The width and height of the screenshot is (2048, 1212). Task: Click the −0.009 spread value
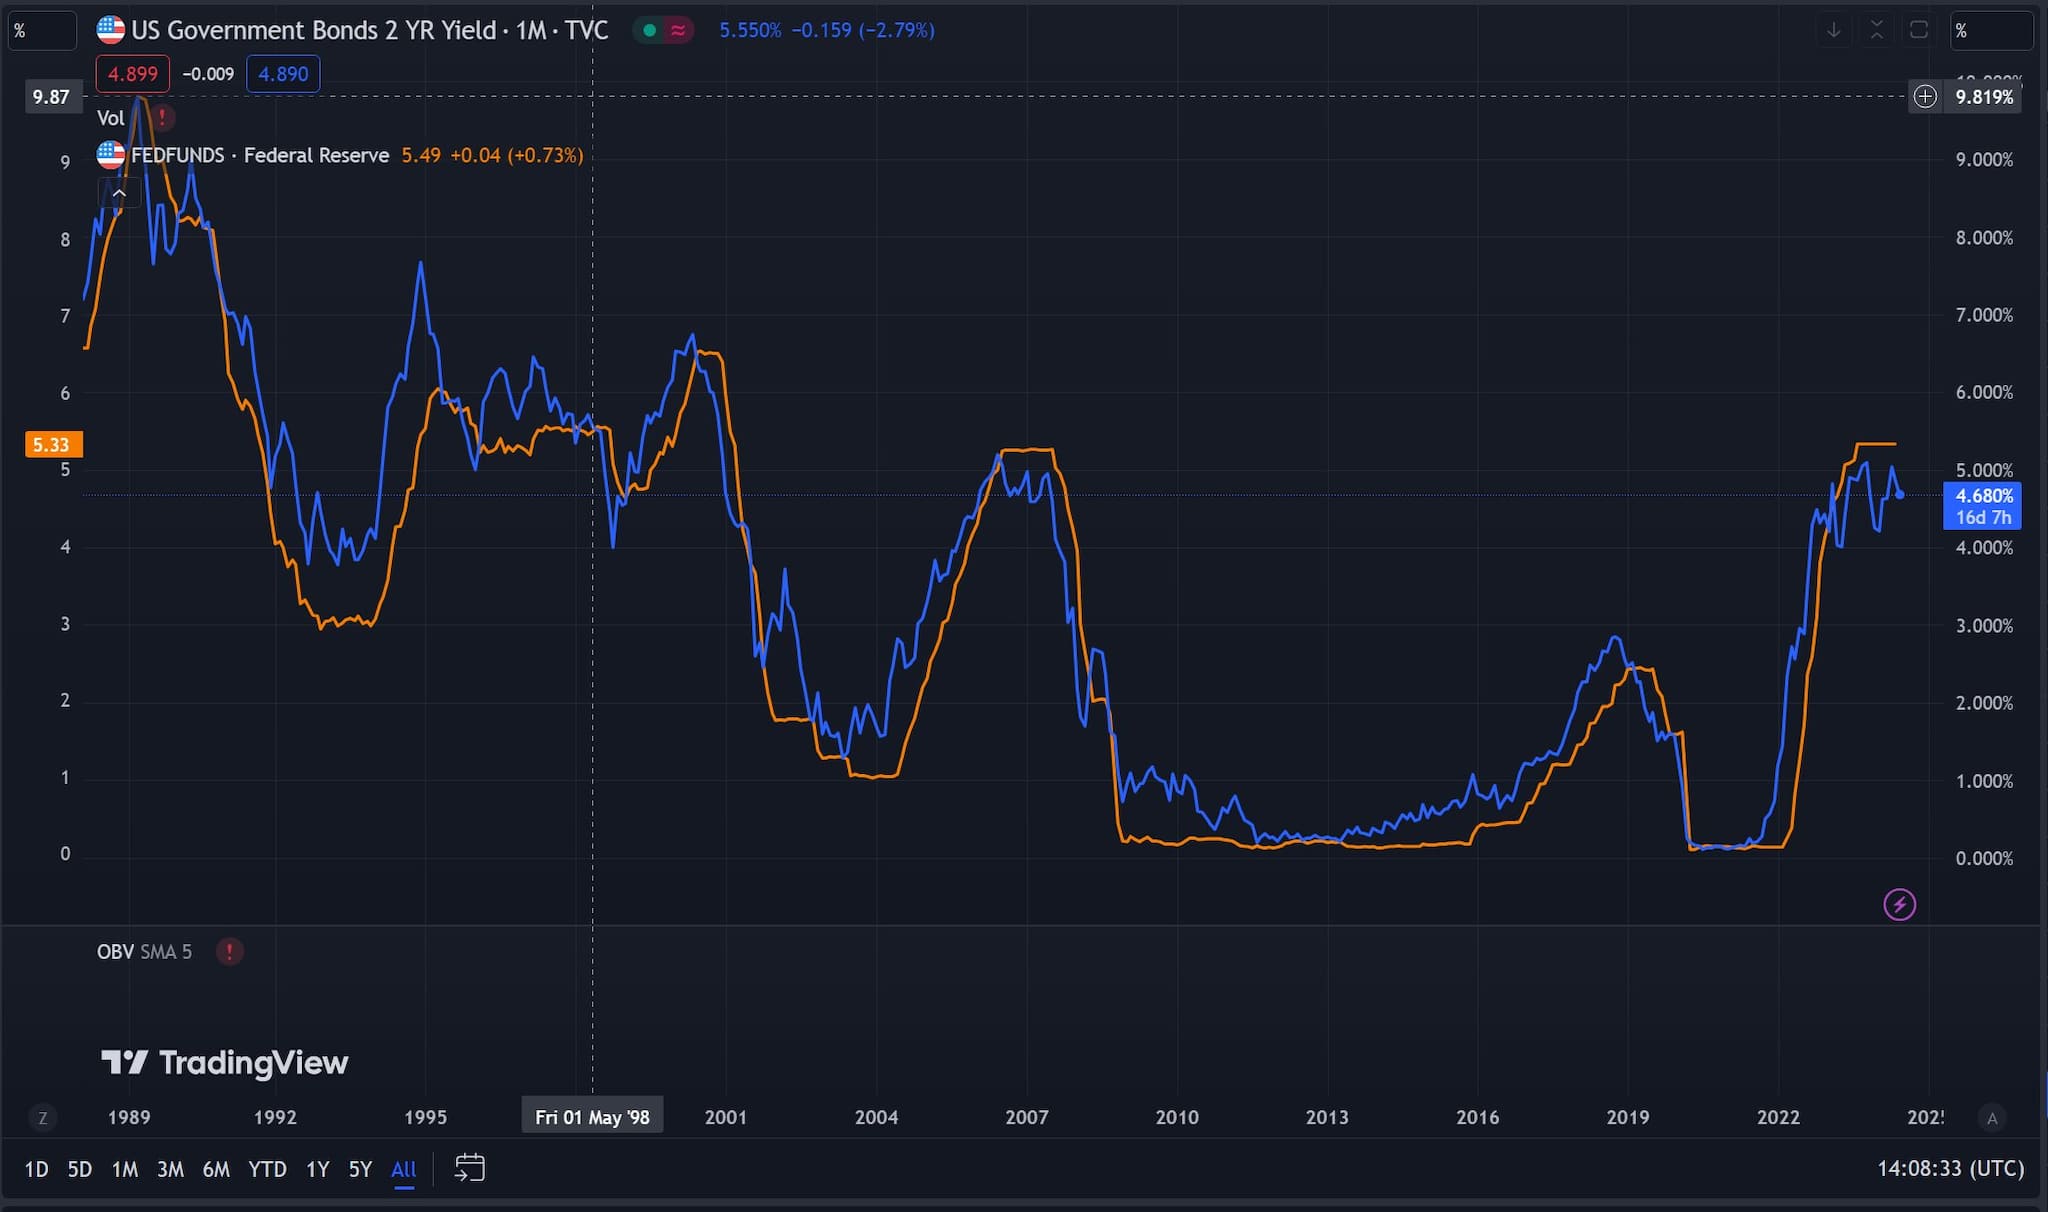[208, 74]
